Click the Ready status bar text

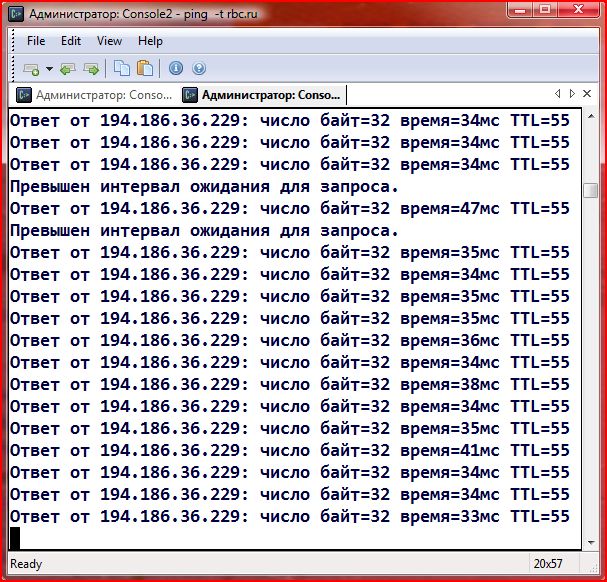pos(26,564)
